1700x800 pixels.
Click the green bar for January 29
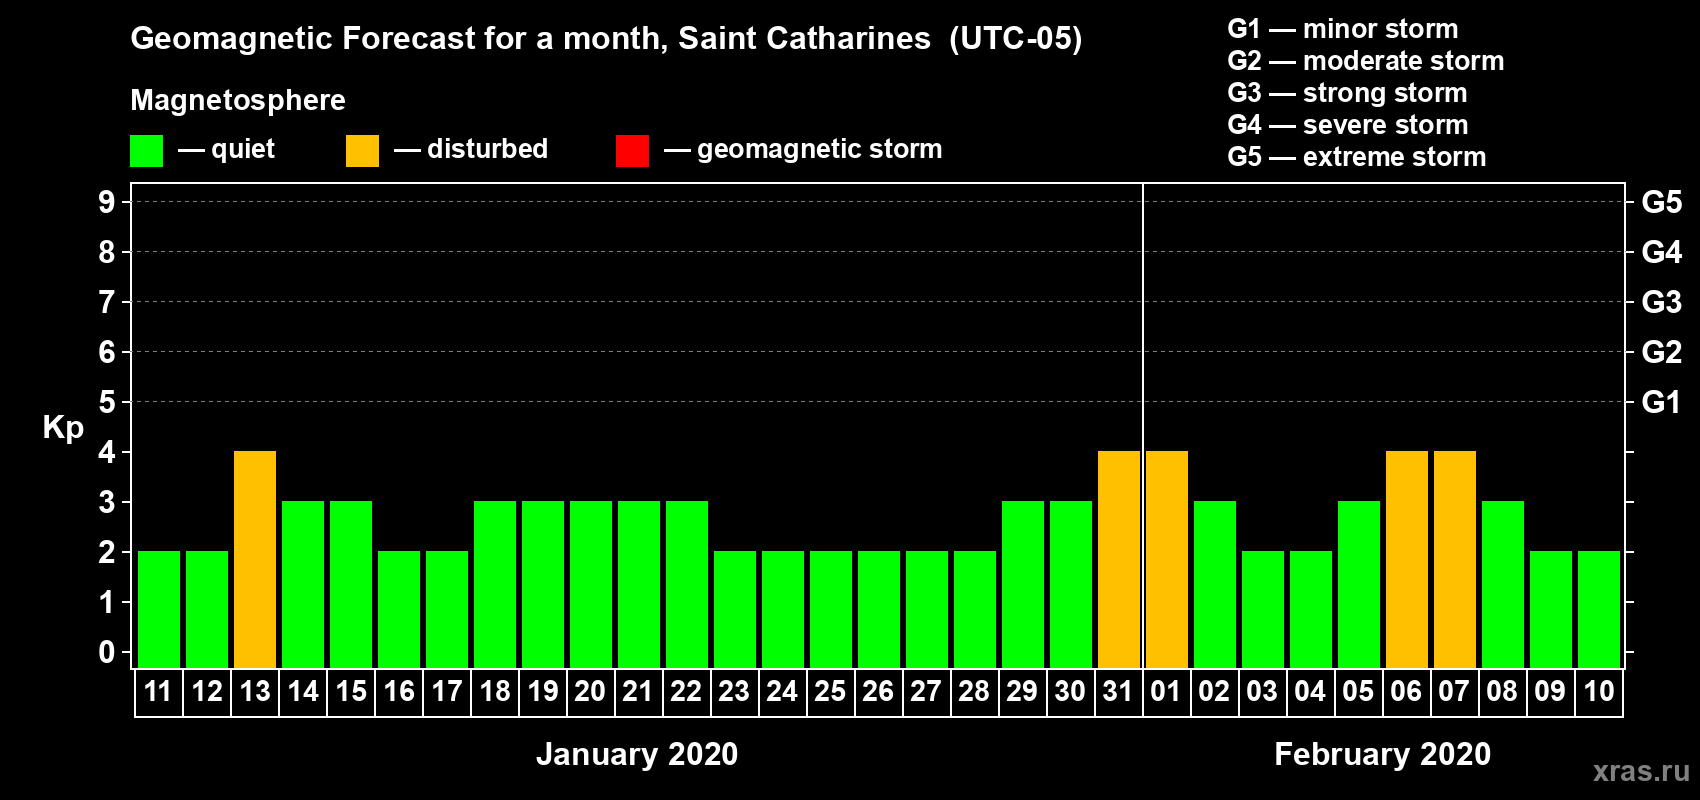point(1023,585)
